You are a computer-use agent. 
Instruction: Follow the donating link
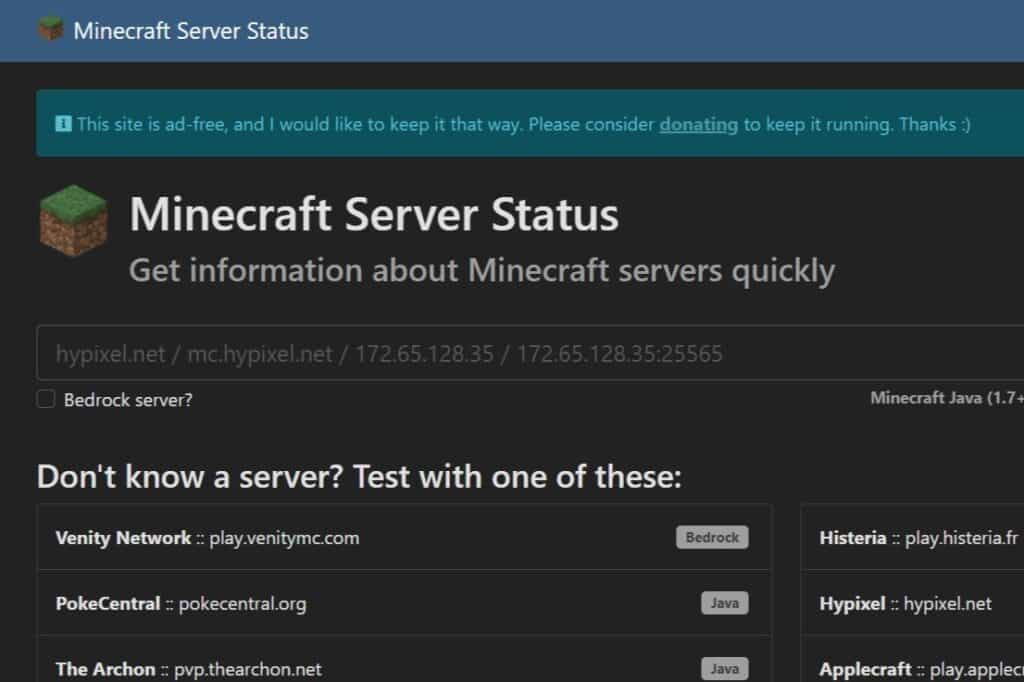coord(698,124)
